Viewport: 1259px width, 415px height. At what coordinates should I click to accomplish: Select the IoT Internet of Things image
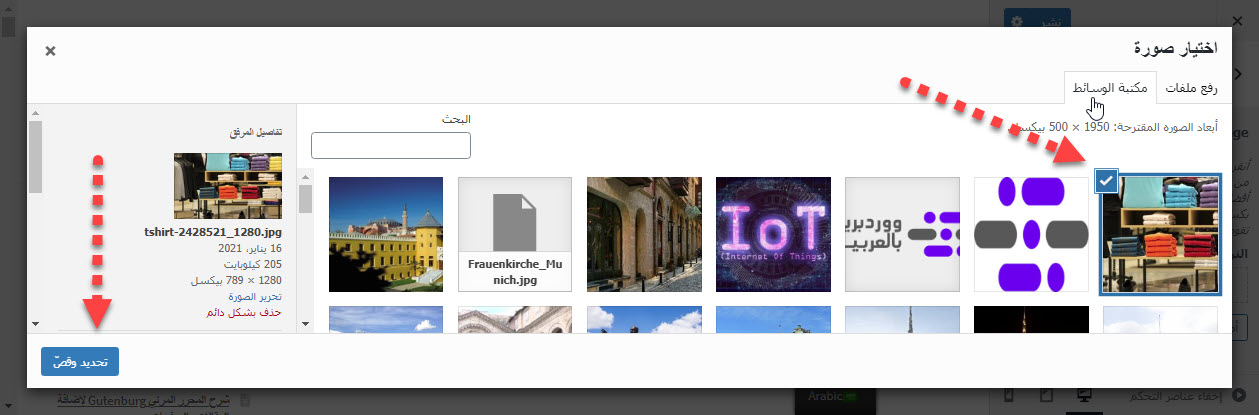[773, 234]
